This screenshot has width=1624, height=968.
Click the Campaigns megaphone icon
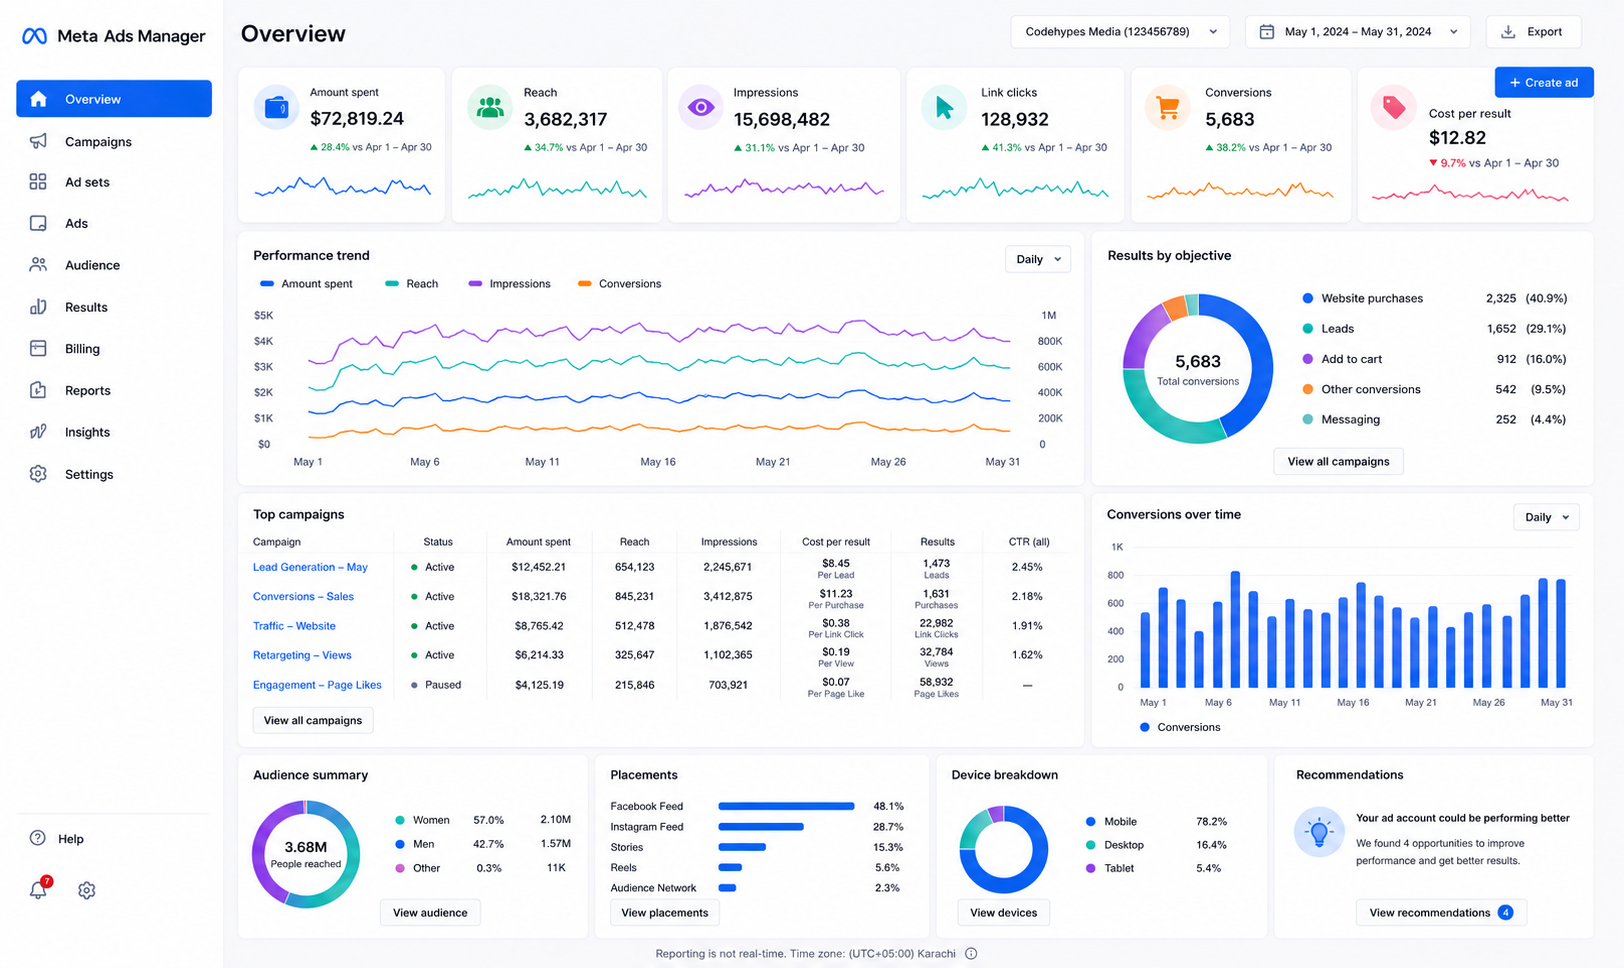click(x=38, y=141)
